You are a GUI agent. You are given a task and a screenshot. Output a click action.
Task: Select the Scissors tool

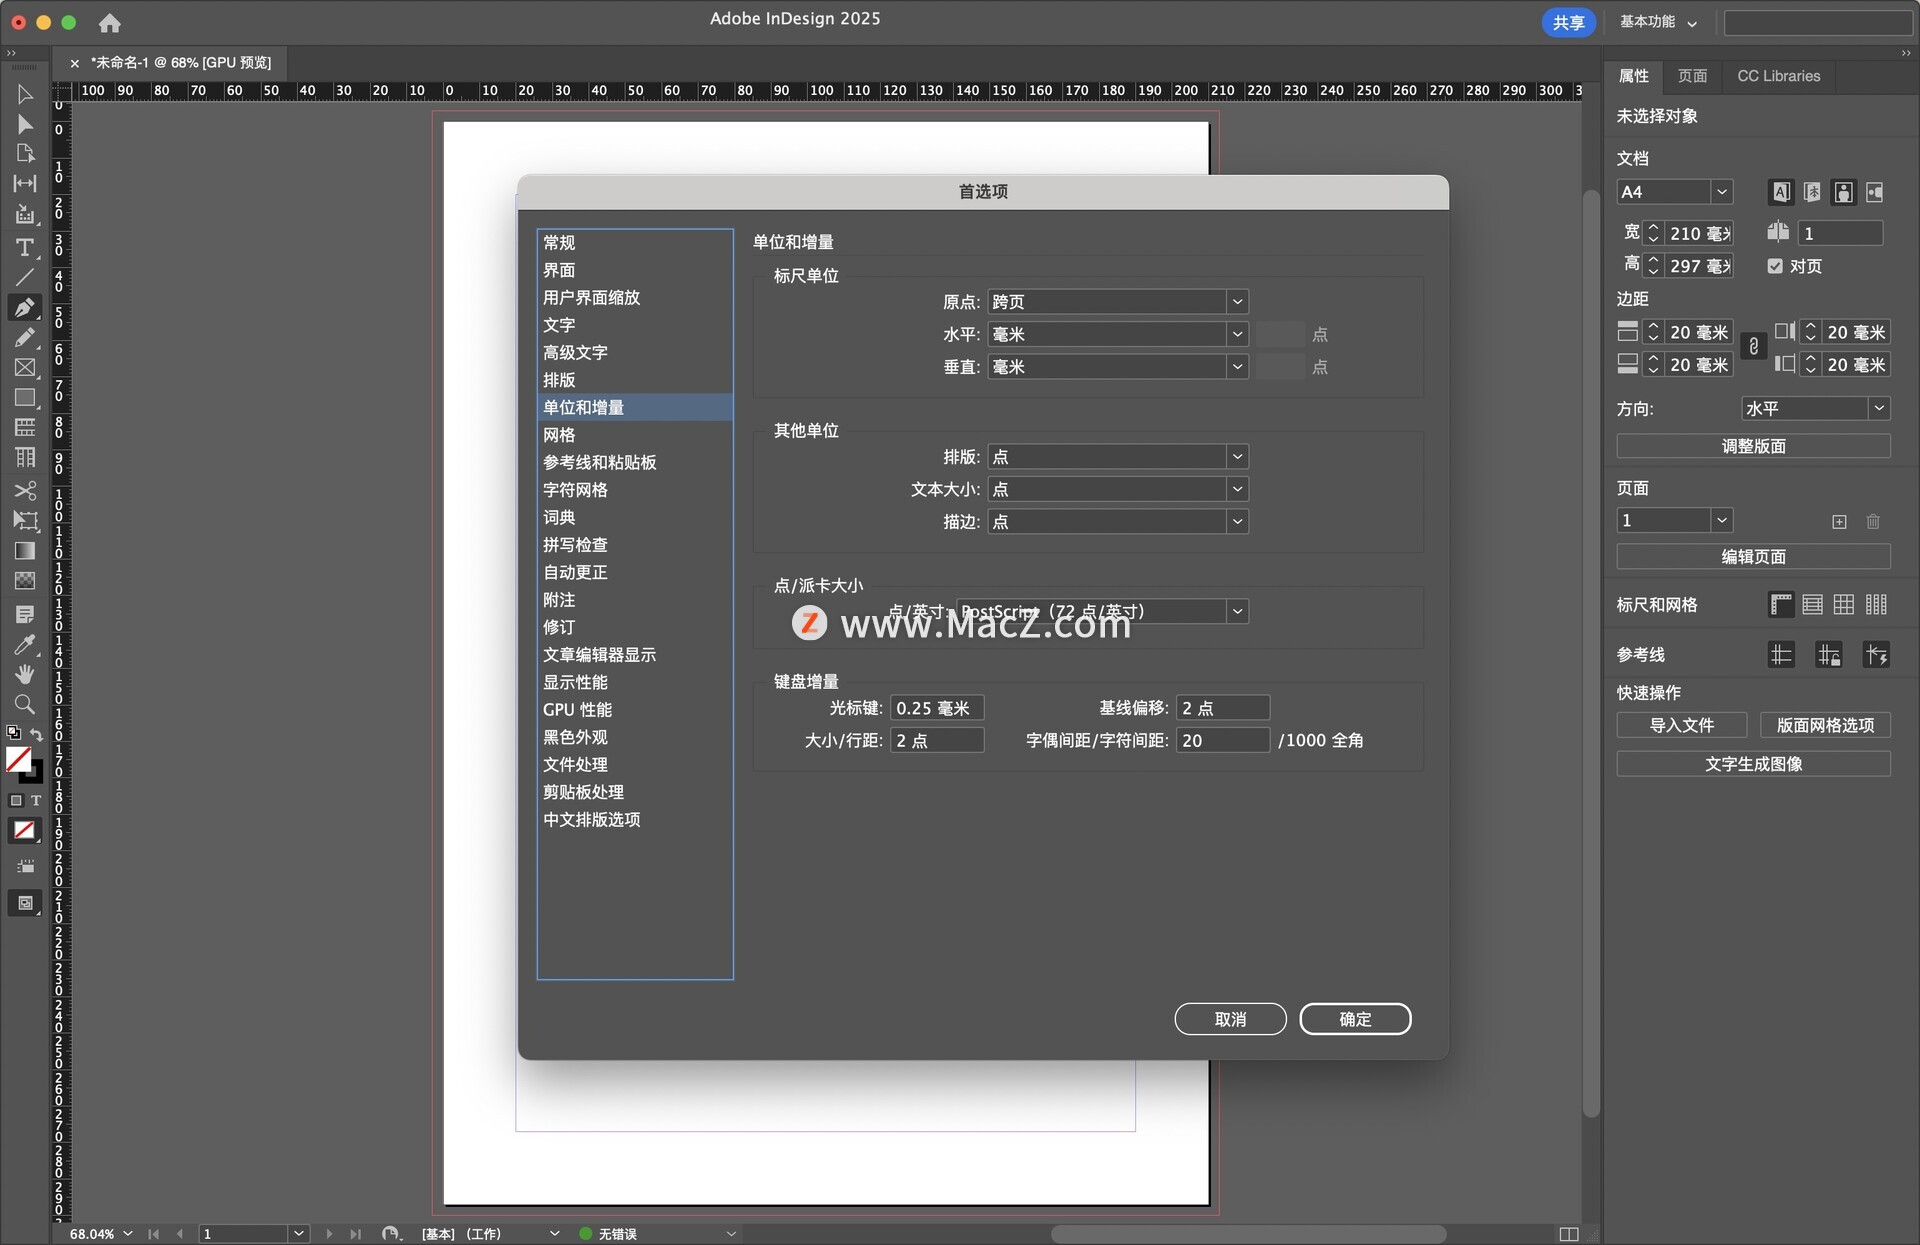pyautogui.click(x=25, y=491)
